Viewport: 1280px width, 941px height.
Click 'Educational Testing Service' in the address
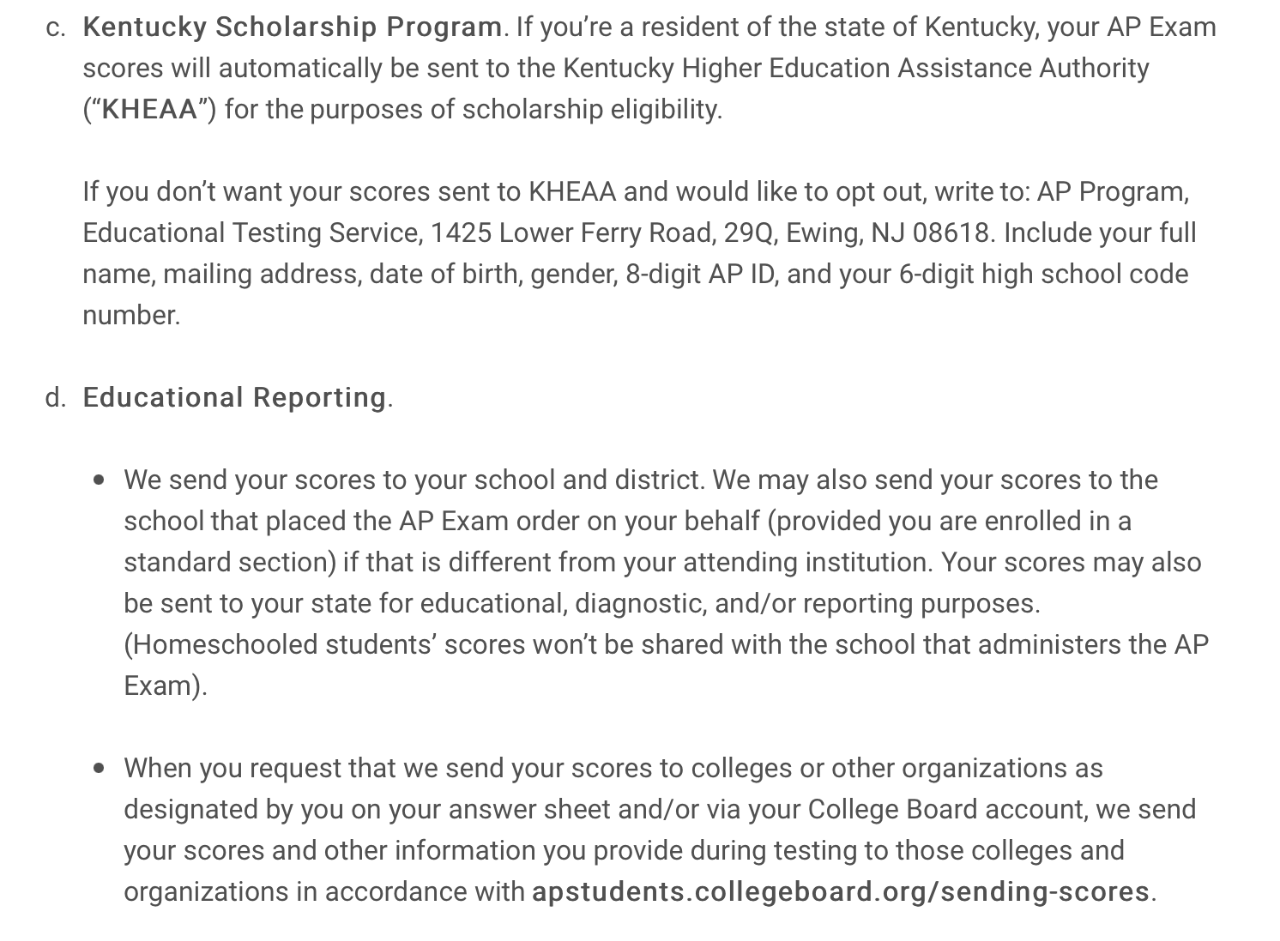click(251, 233)
